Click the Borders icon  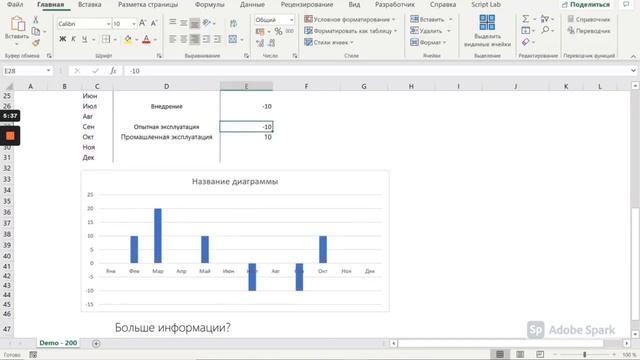[x=106, y=39]
